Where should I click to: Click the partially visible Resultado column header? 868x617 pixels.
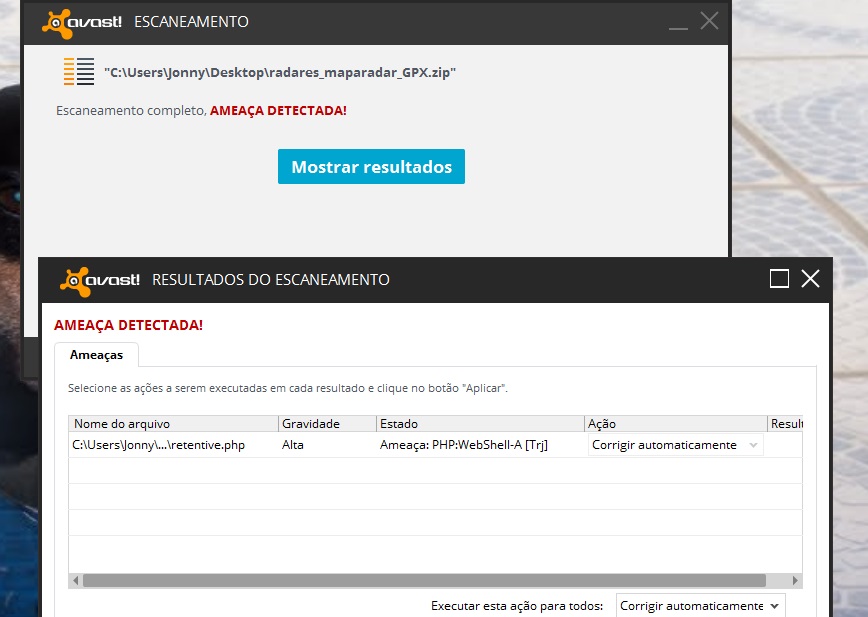[786, 424]
